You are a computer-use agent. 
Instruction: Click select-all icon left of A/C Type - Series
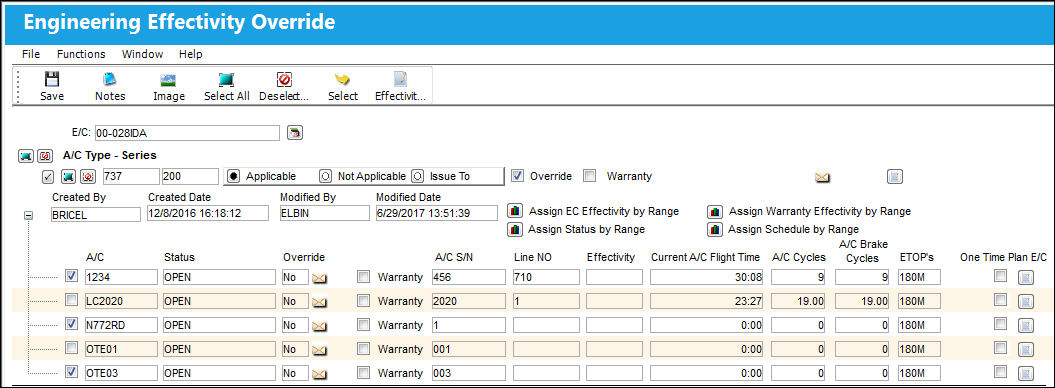25,156
